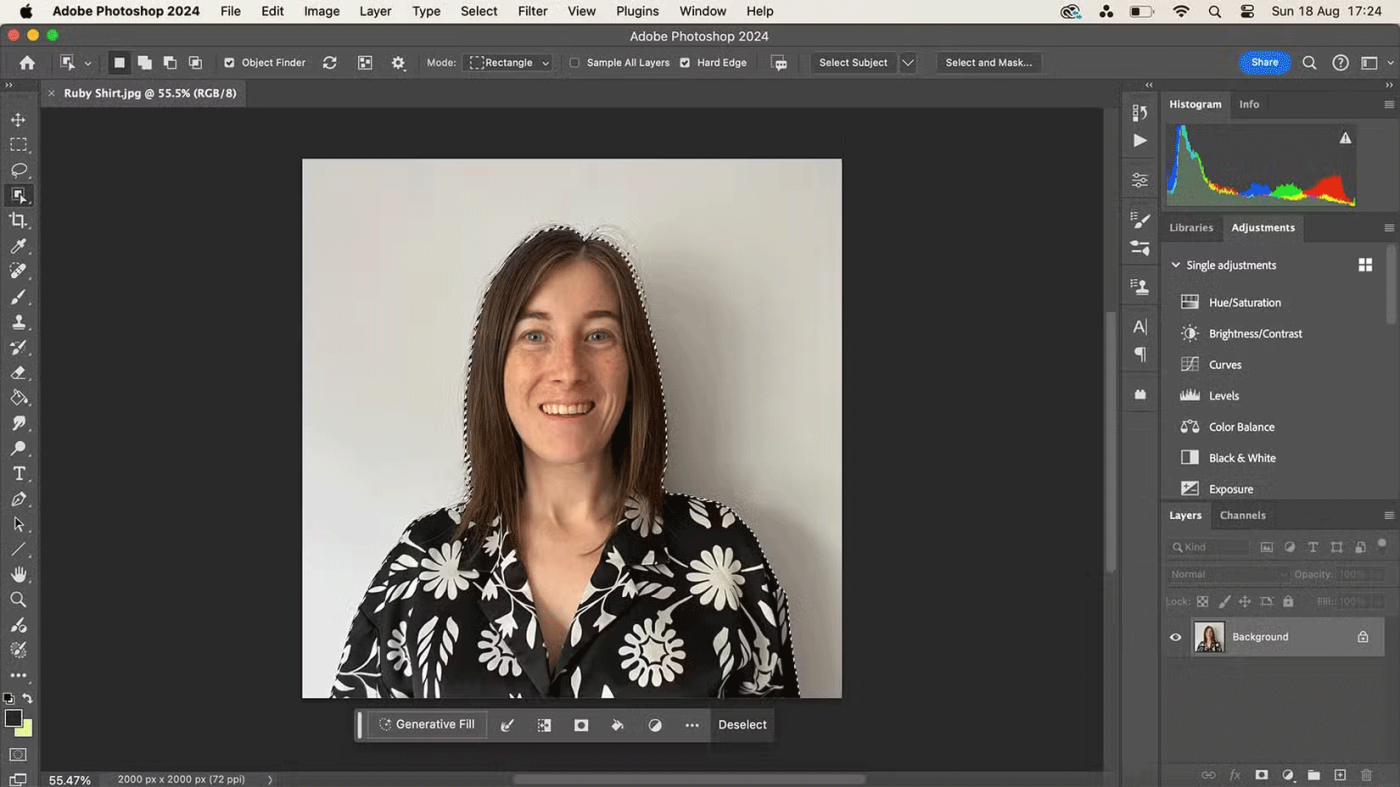Open the Select Subject dropdown arrow
This screenshot has height=787, width=1400.
point(908,63)
